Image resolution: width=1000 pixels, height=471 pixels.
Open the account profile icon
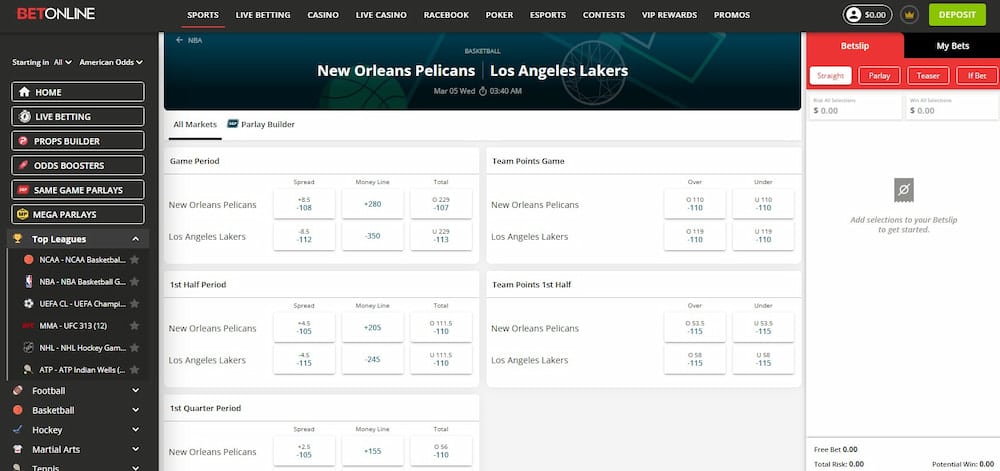tap(853, 15)
